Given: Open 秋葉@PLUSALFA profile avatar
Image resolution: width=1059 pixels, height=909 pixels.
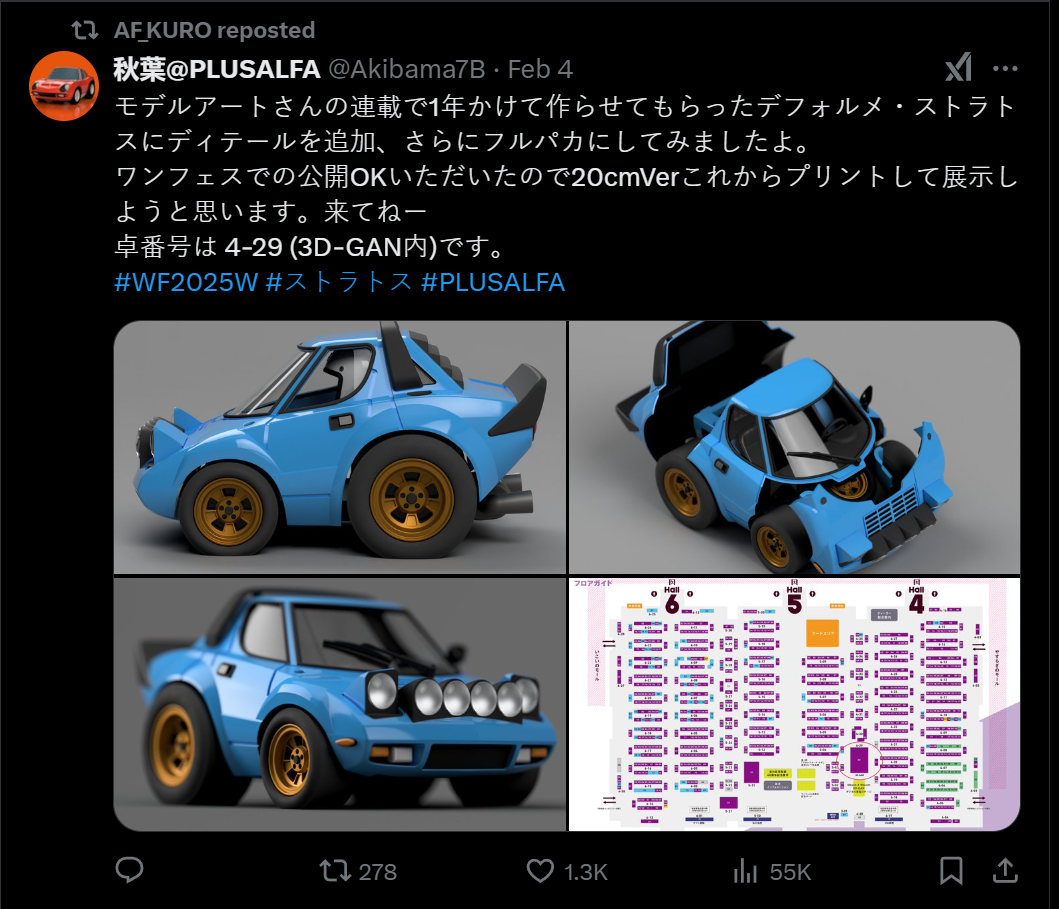Looking at the screenshot, I should click(64, 86).
